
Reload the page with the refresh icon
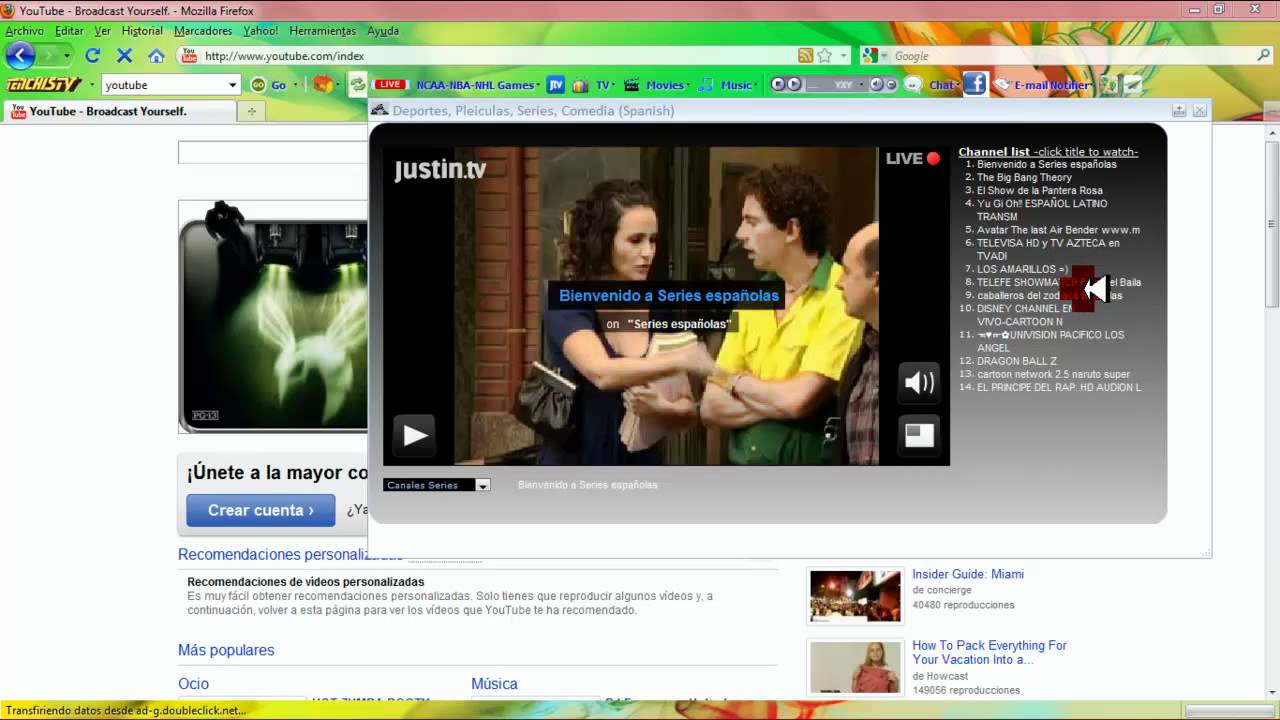pos(93,56)
